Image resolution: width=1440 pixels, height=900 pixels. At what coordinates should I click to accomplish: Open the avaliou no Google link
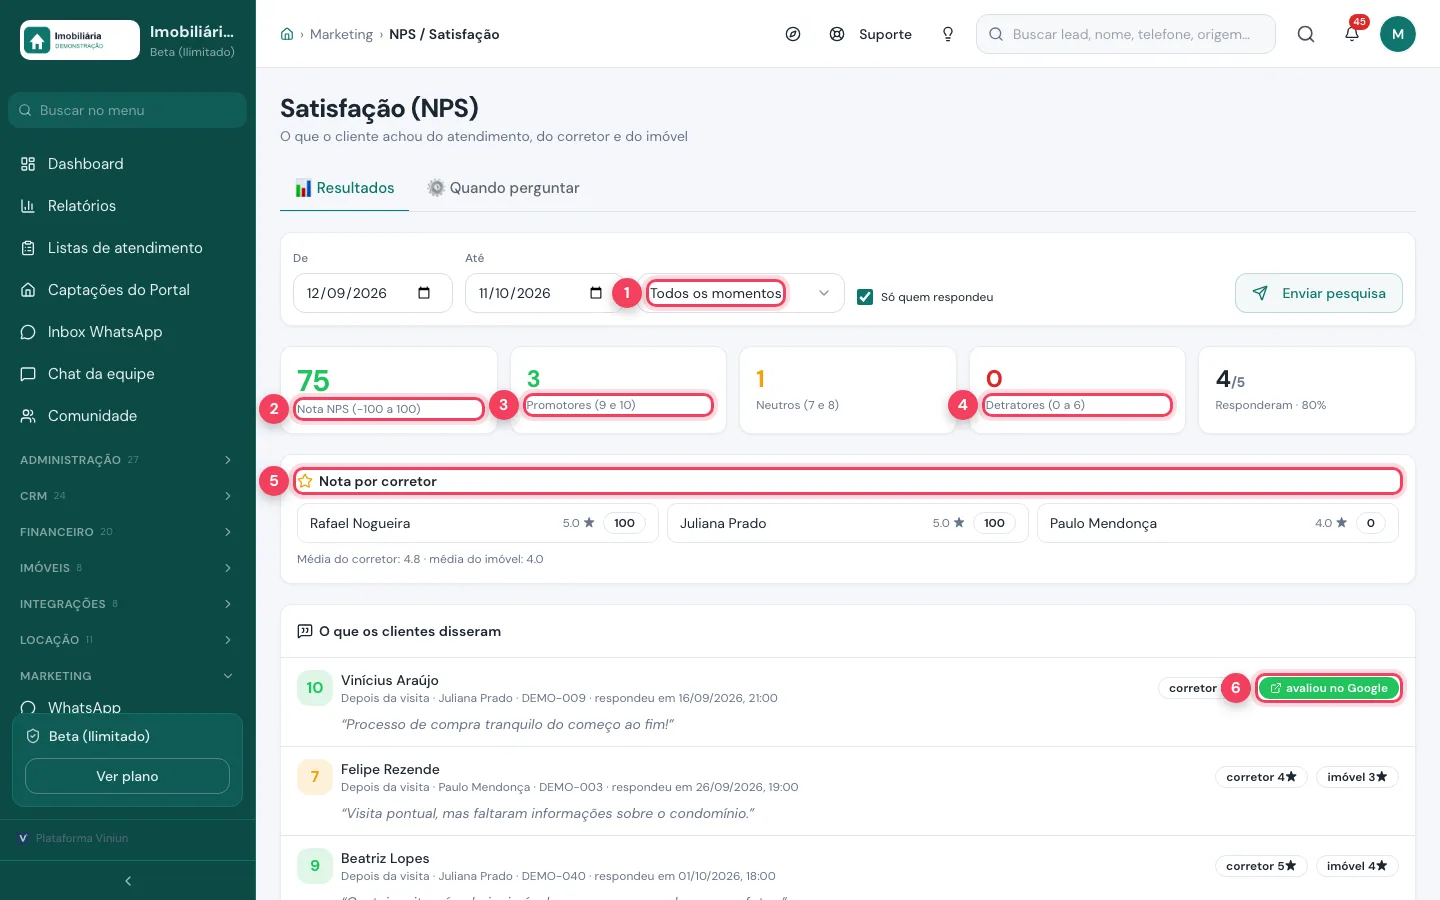click(1328, 688)
